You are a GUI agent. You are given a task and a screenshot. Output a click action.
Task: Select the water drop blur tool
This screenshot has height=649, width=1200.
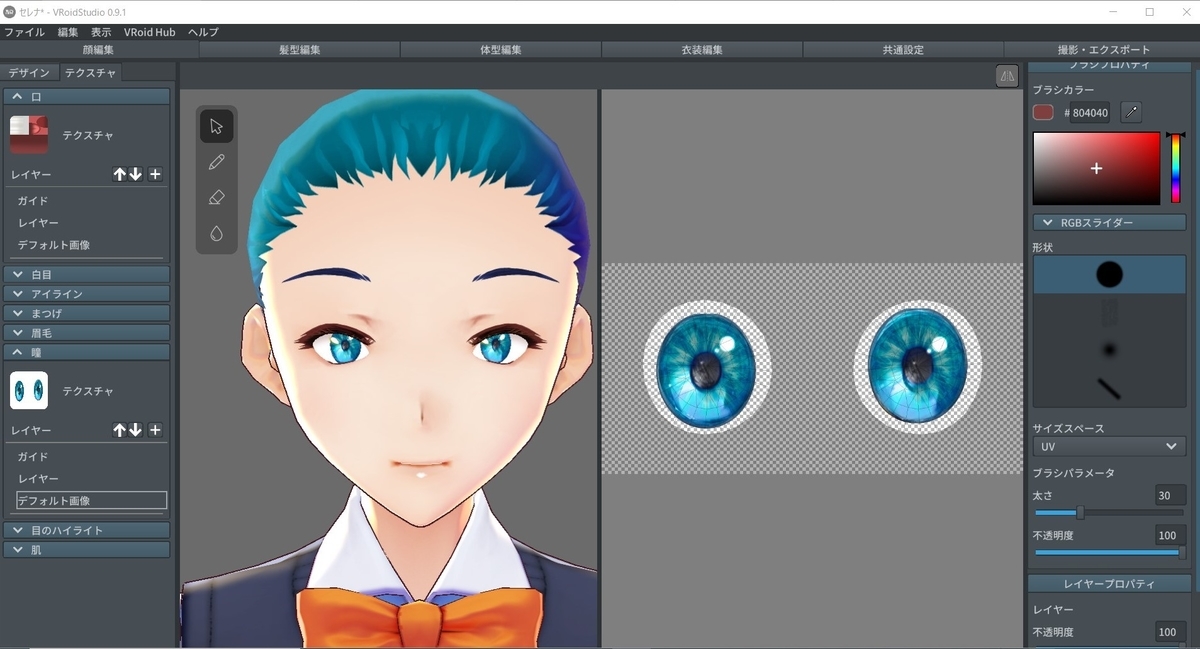[x=216, y=233]
